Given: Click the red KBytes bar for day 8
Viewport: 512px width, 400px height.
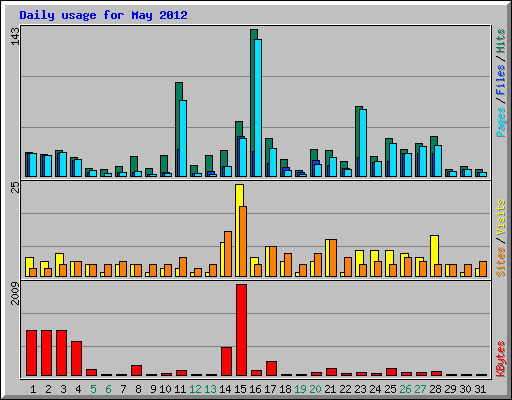Looking at the screenshot, I should [x=137, y=371].
